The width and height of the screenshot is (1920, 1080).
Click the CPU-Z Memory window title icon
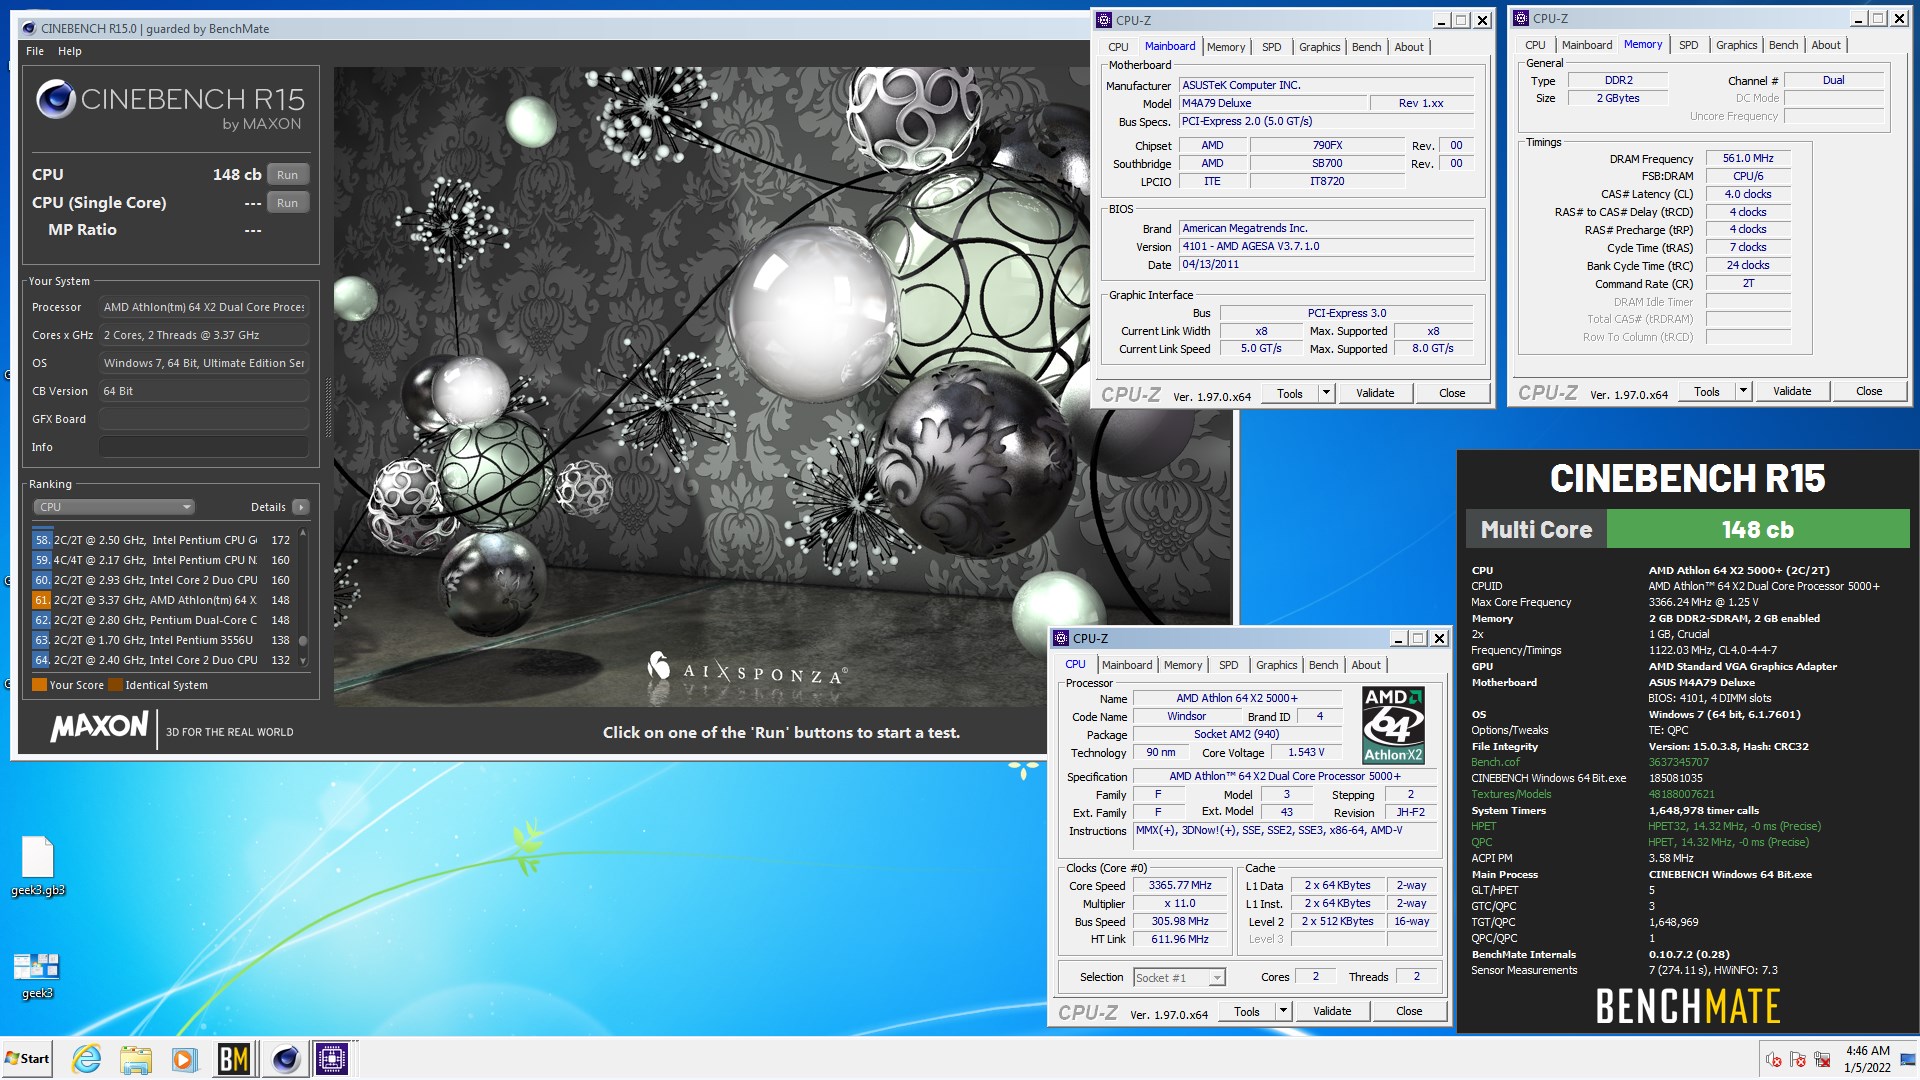coord(1521,18)
